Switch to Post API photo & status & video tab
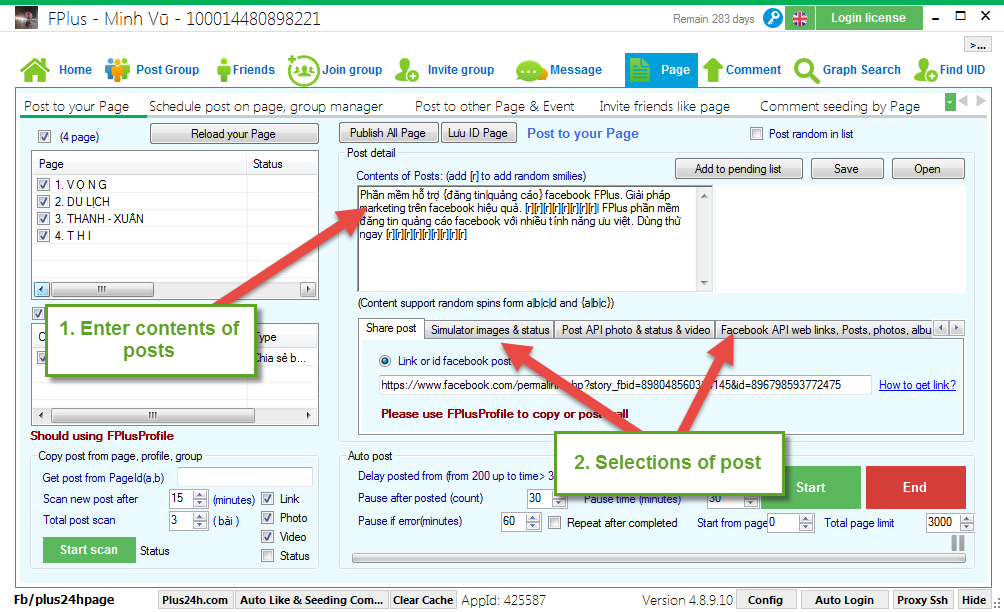This screenshot has height=612, width=1004. (636, 330)
